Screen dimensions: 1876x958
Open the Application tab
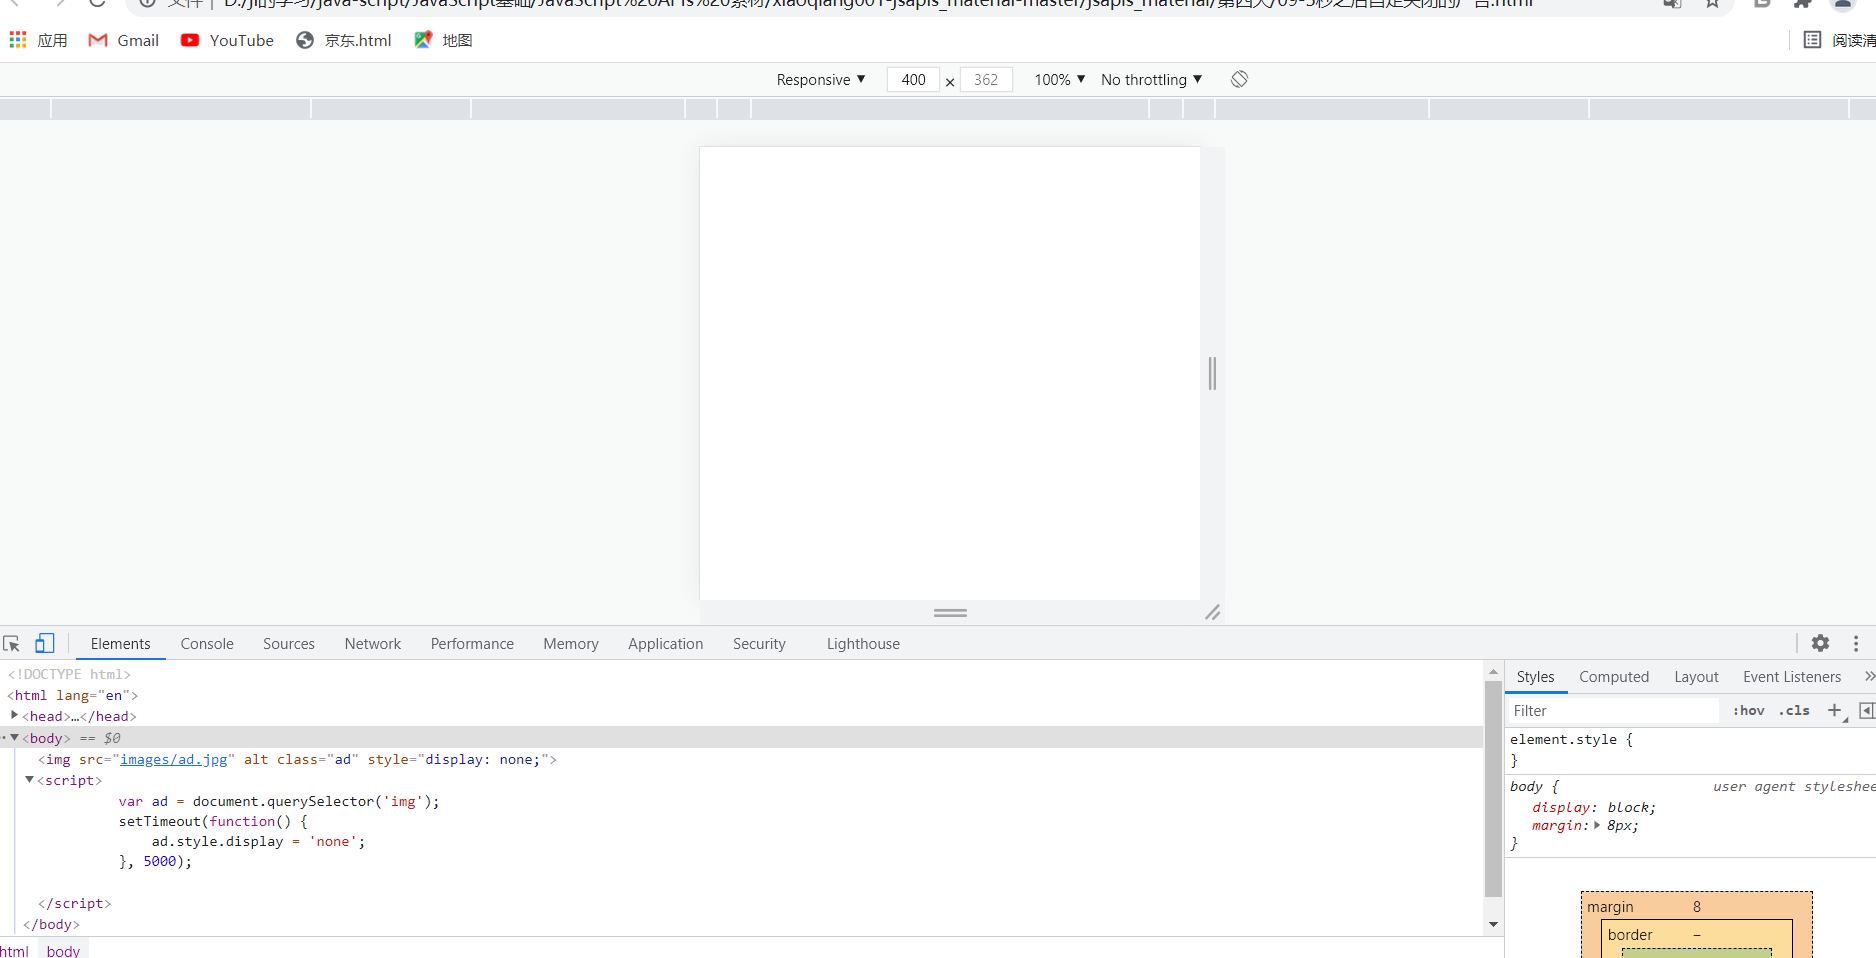tap(666, 644)
